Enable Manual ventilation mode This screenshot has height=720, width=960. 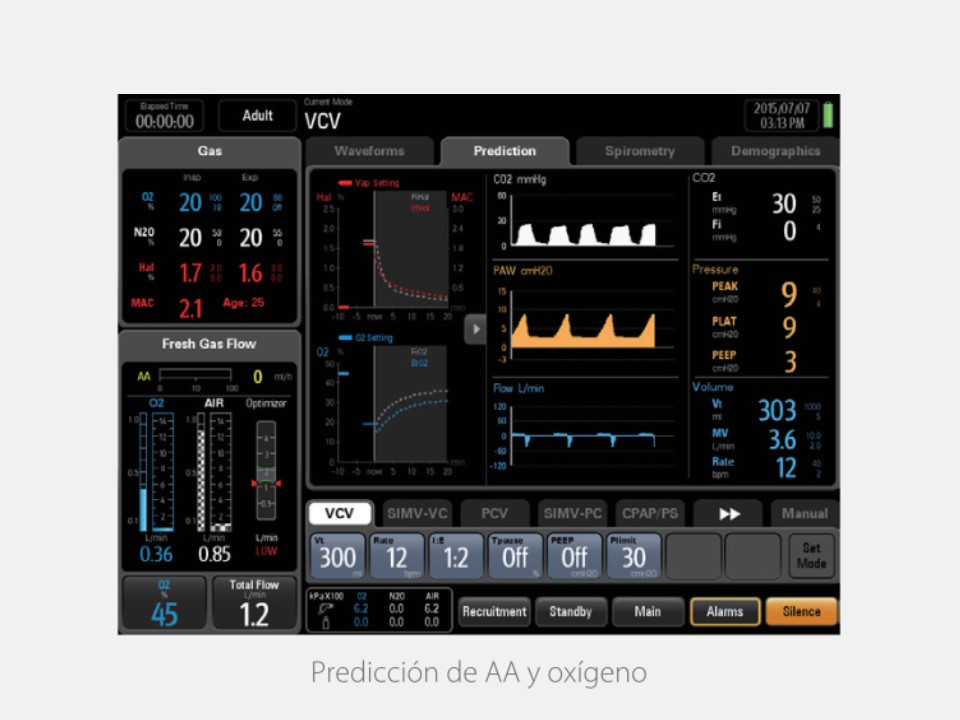[804, 514]
